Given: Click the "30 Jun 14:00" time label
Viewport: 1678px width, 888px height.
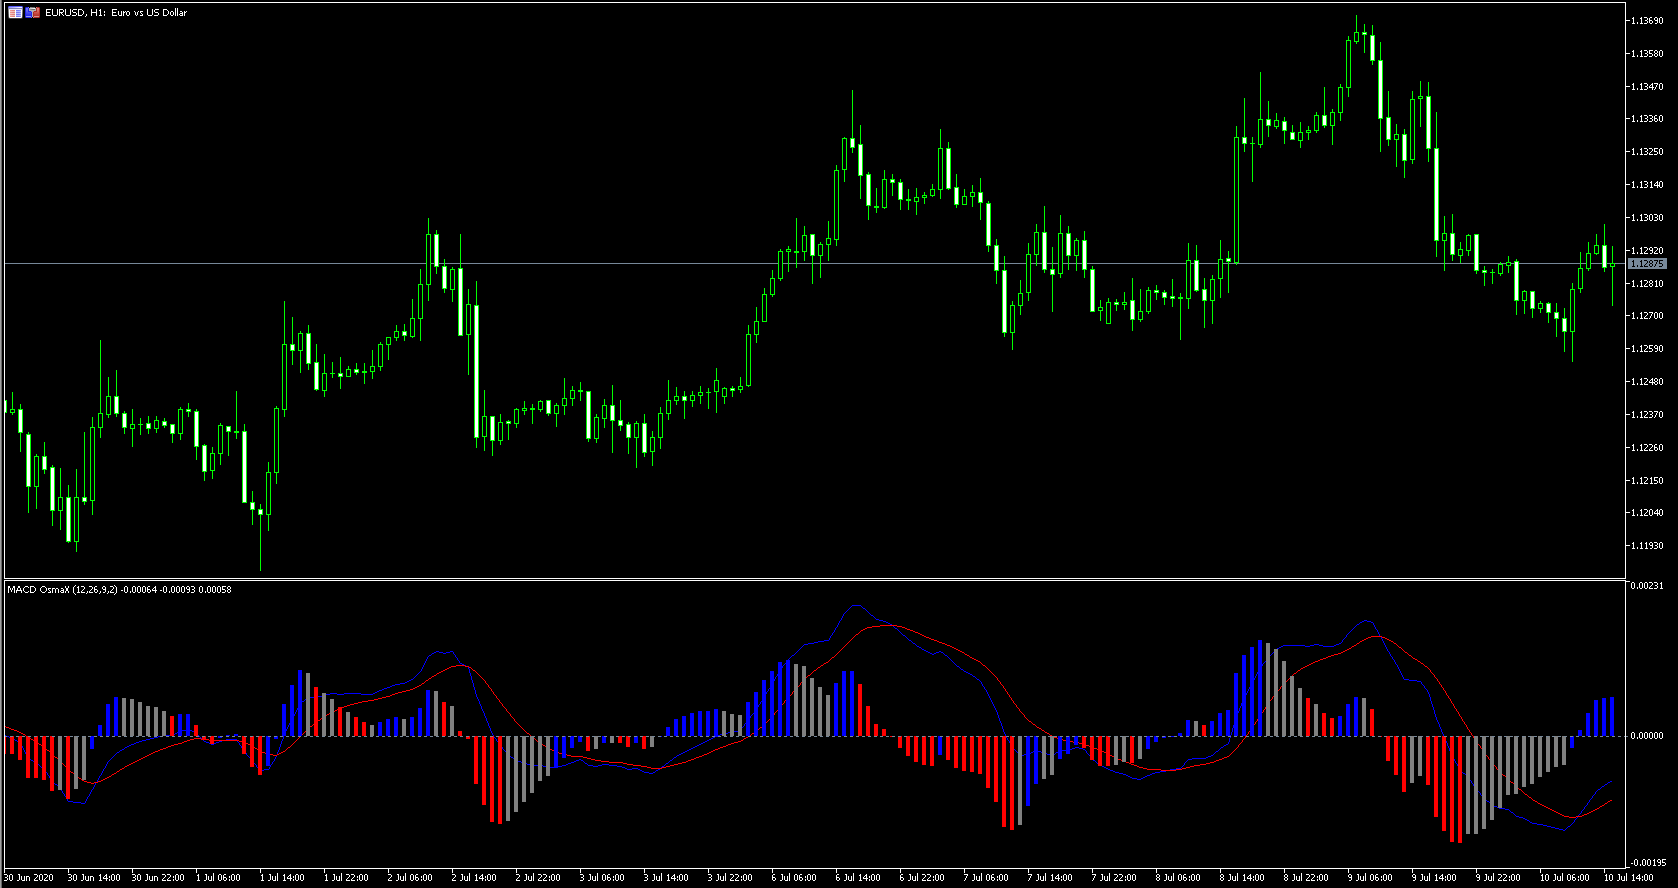Looking at the screenshot, I should click(94, 878).
